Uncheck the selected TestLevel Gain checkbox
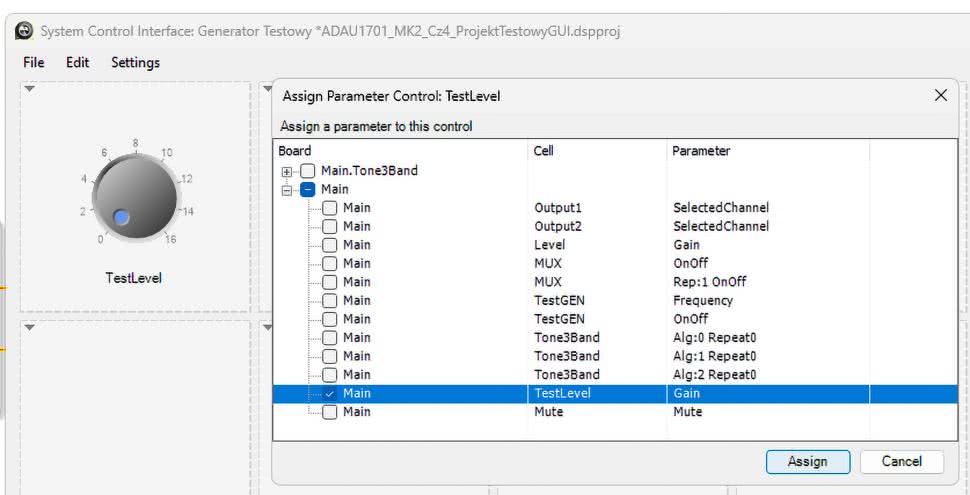Screen dimensions: 970x495 click(x=329, y=393)
